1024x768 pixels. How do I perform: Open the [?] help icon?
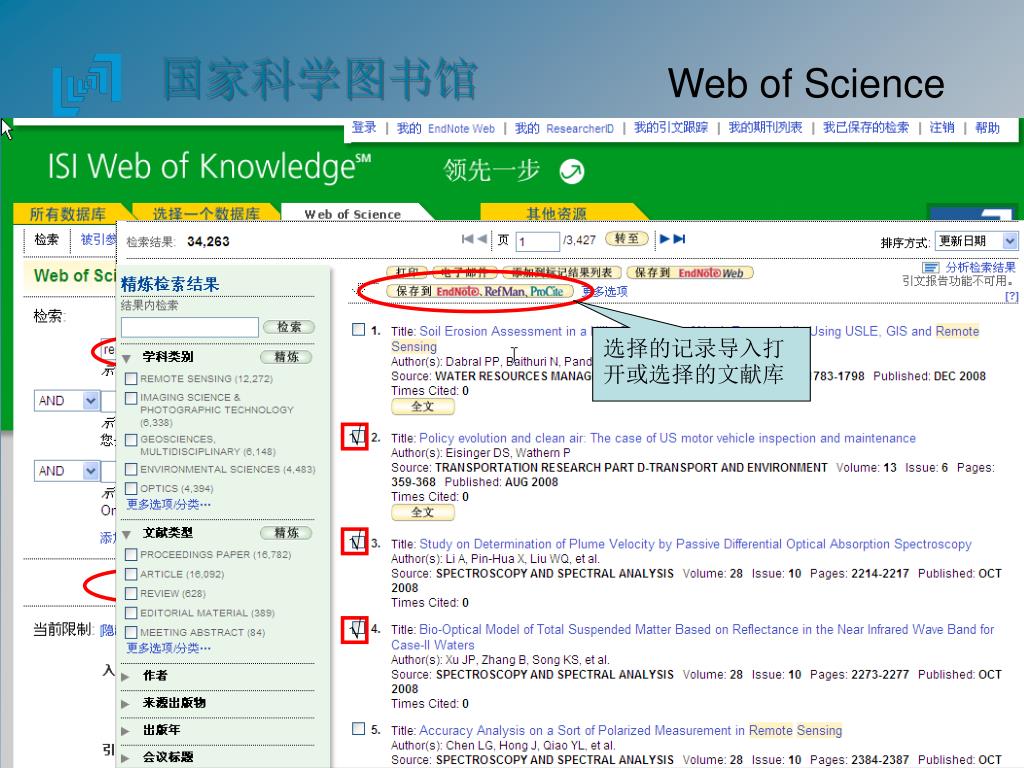[1012, 296]
